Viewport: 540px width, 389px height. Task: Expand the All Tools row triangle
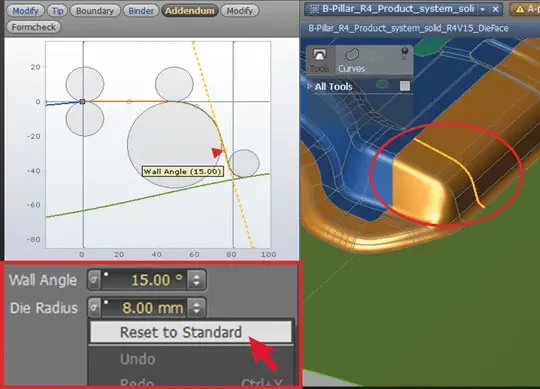(309, 86)
